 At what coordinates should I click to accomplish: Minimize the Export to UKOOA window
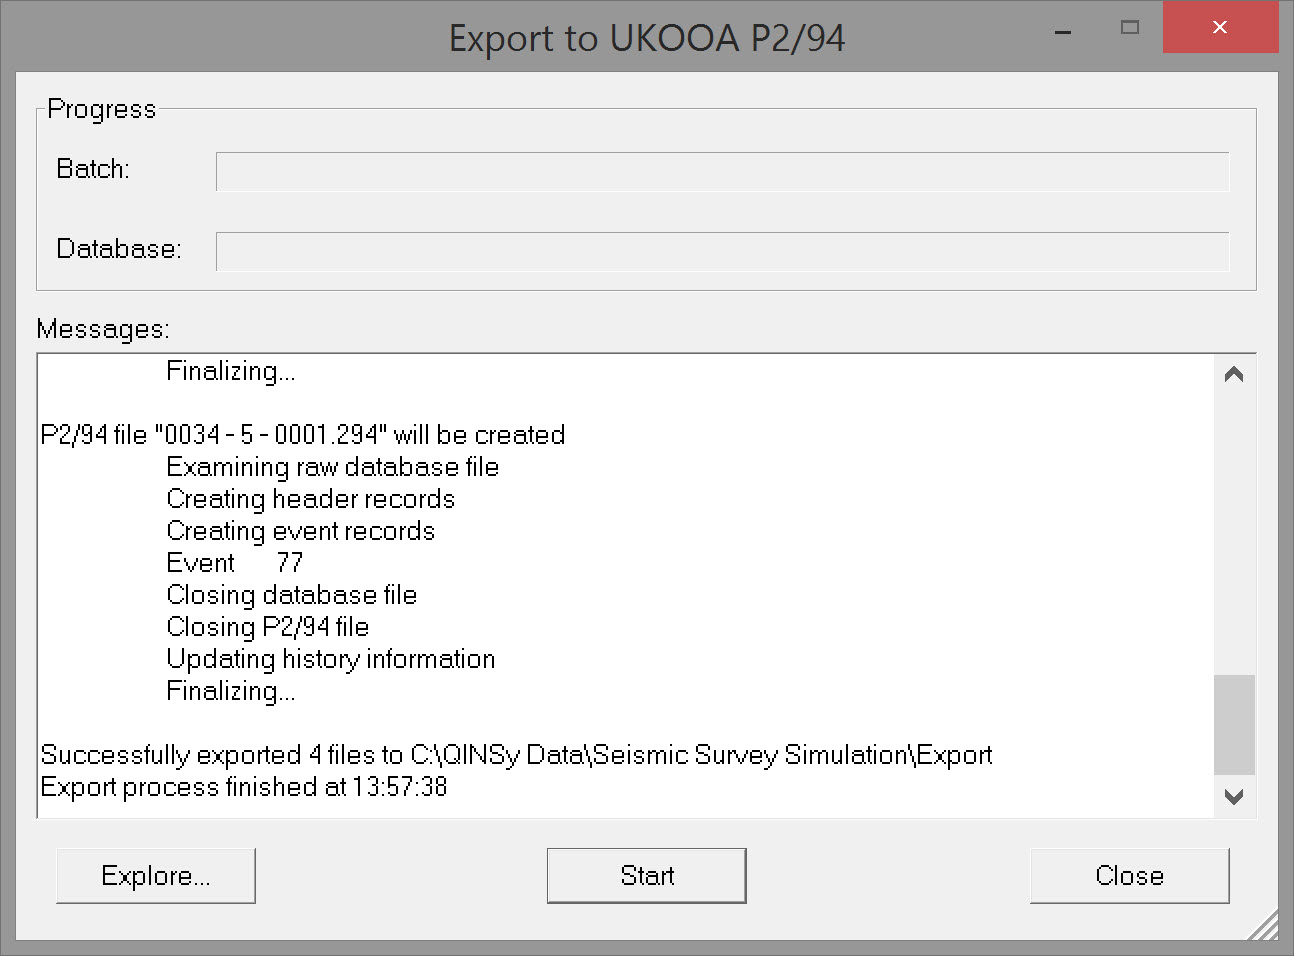[1063, 31]
